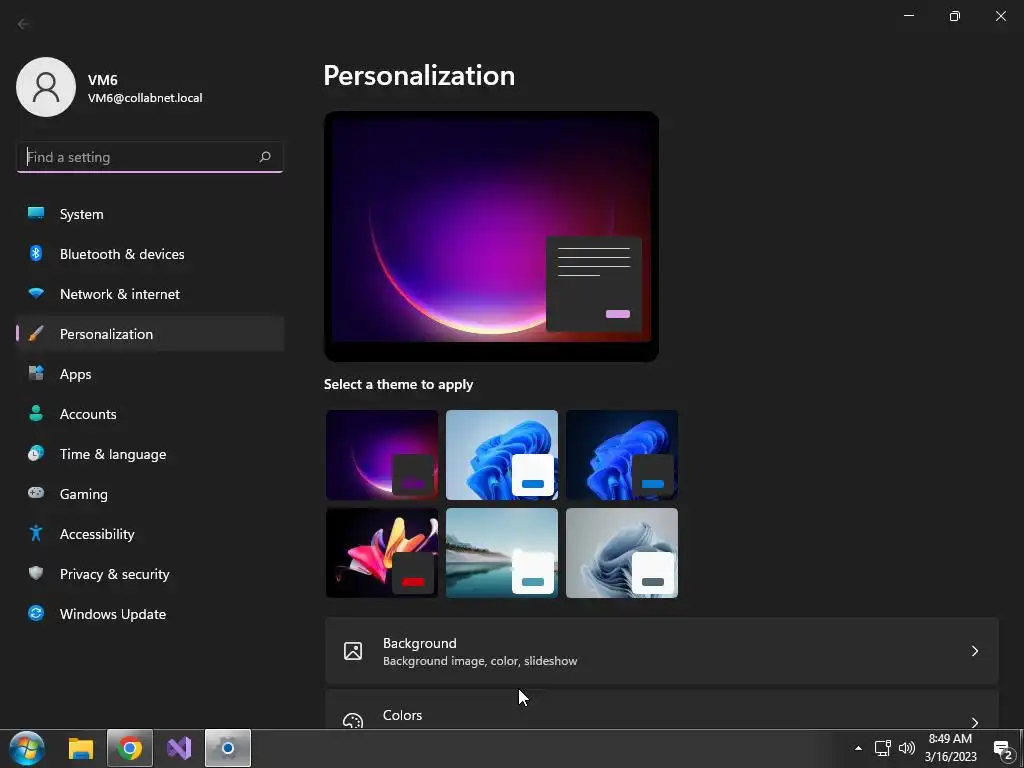1024x768 pixels.
Task: Open the System settings page
Action: click(x=150, y=214)
